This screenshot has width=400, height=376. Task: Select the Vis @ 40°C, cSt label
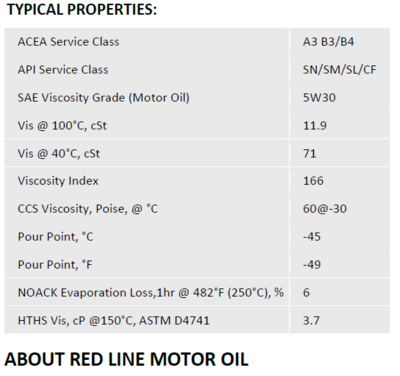tap(59, 154)
